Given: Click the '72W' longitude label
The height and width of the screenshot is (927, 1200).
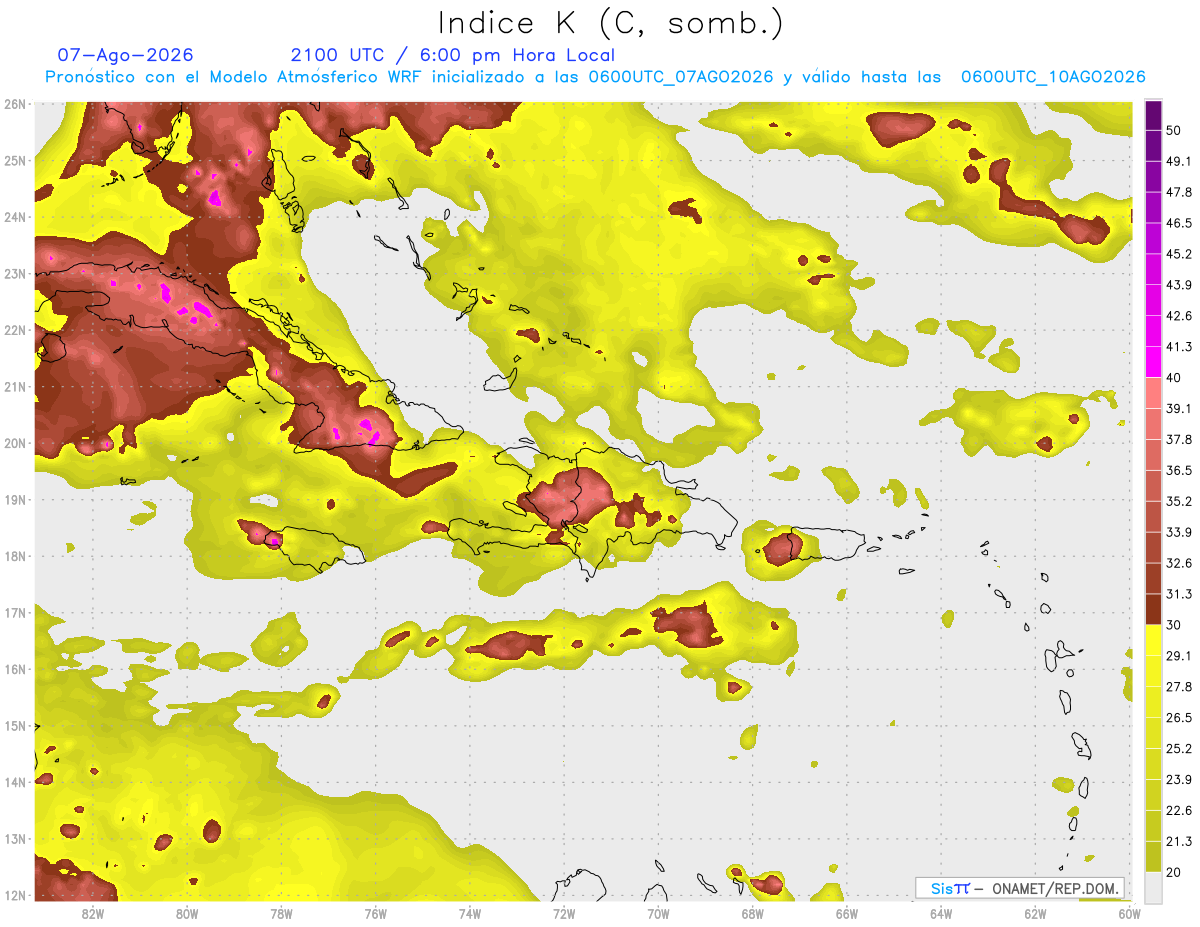Looking at the screenshot, I should click(564, 913).
